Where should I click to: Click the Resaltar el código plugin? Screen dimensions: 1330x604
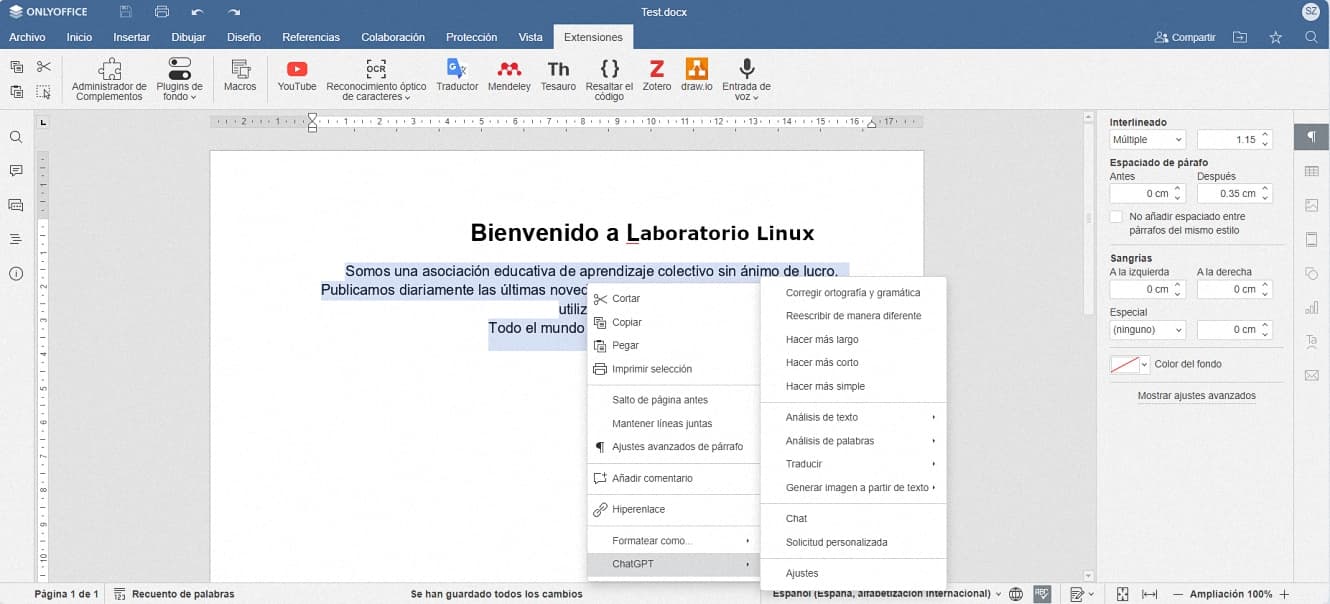[609, 78]
